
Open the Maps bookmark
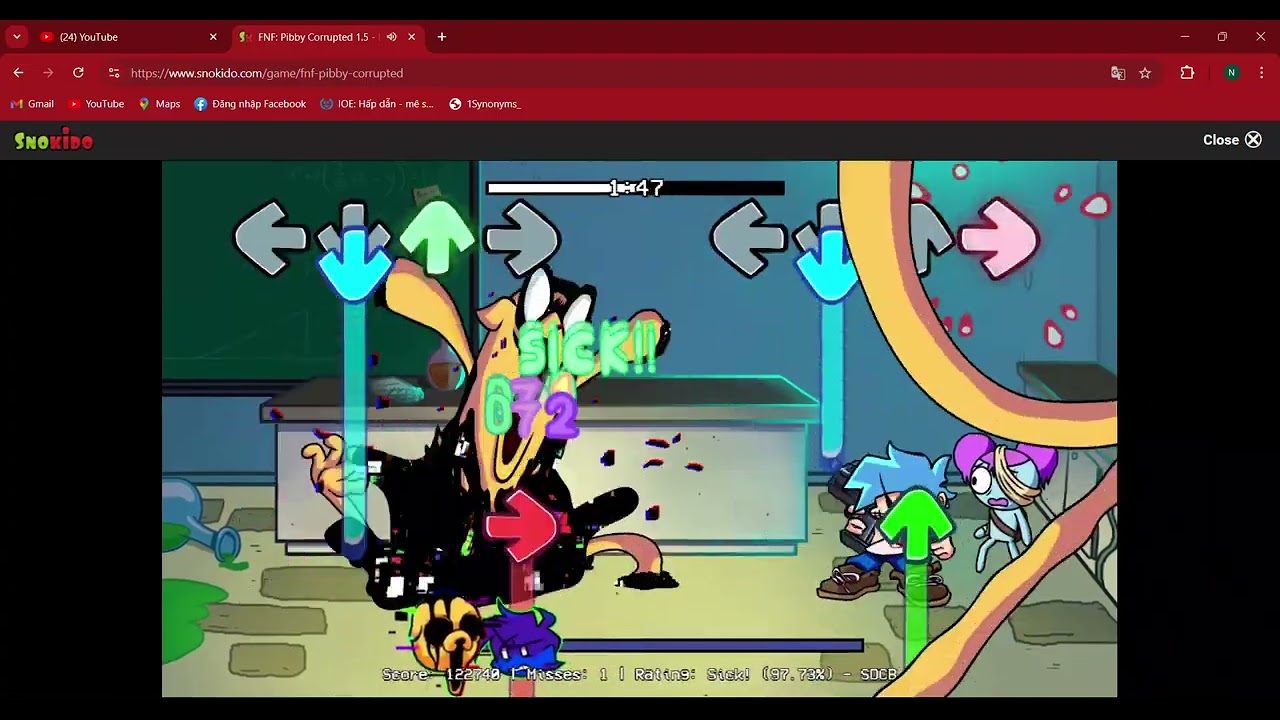click(159, 104)
